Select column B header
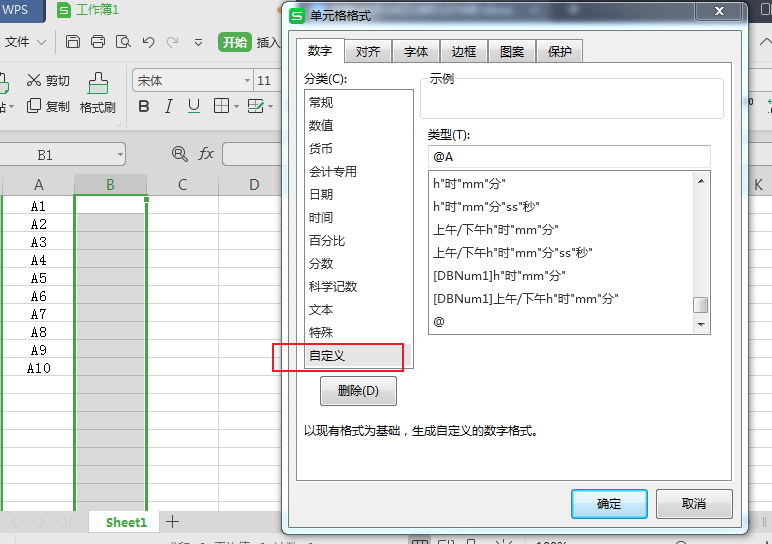 pyautogui.click(x=110, y=185)
